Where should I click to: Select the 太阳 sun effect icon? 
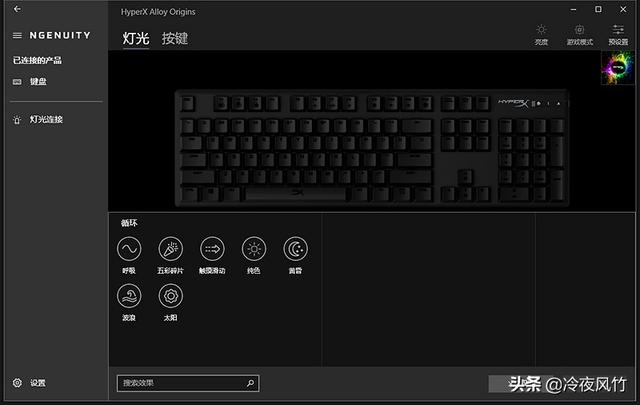[171, 296]
